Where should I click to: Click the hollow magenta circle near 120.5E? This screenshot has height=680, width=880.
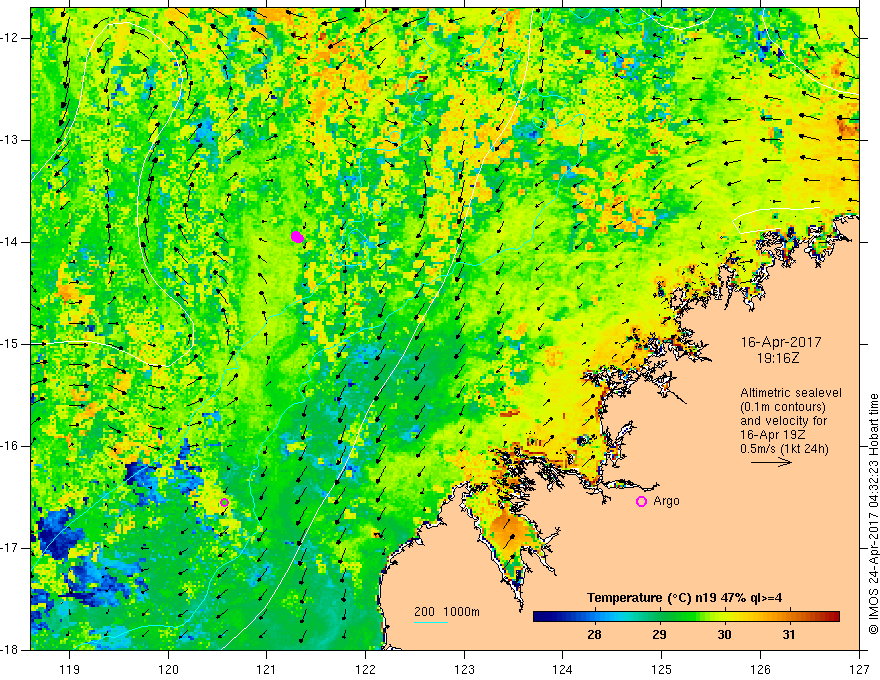pos(224,503)
